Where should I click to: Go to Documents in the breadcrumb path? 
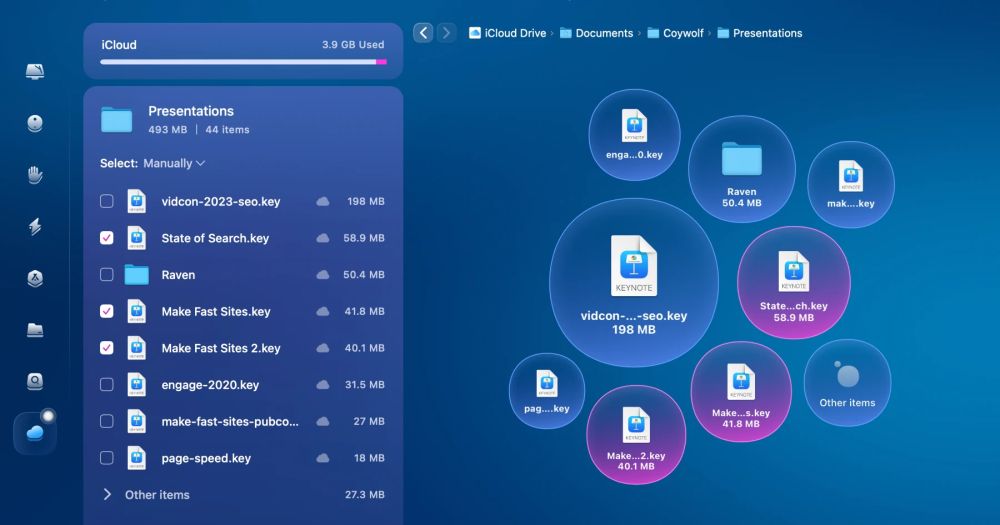(604, 33)
